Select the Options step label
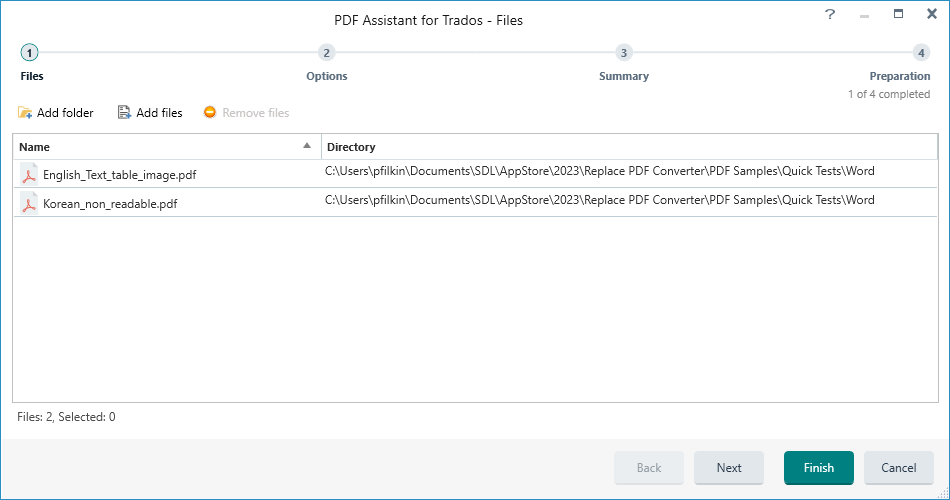The height and width of the screenshot is (500, 950). [327, 76]
